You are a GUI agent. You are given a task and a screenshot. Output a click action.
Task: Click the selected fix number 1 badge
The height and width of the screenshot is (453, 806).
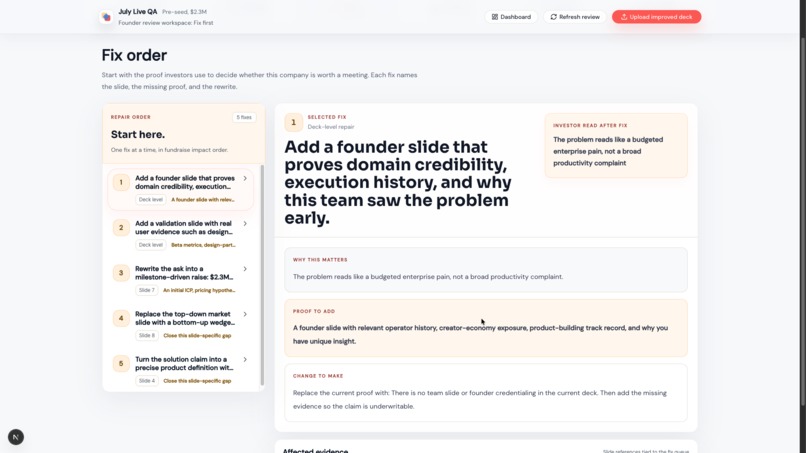point(294,122)
